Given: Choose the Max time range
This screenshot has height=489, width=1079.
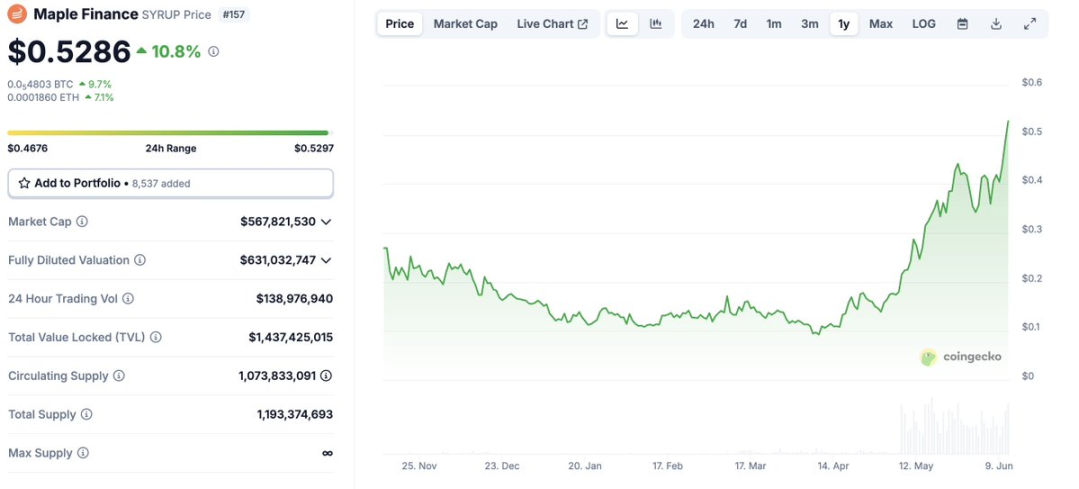Looking at the screenshot, I should 880,24.
